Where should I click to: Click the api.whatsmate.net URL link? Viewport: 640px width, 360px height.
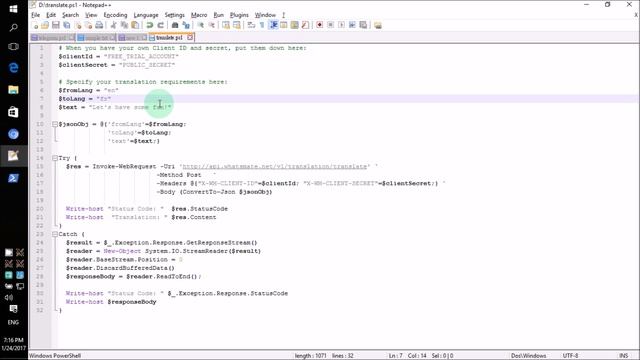click(274, 167)
